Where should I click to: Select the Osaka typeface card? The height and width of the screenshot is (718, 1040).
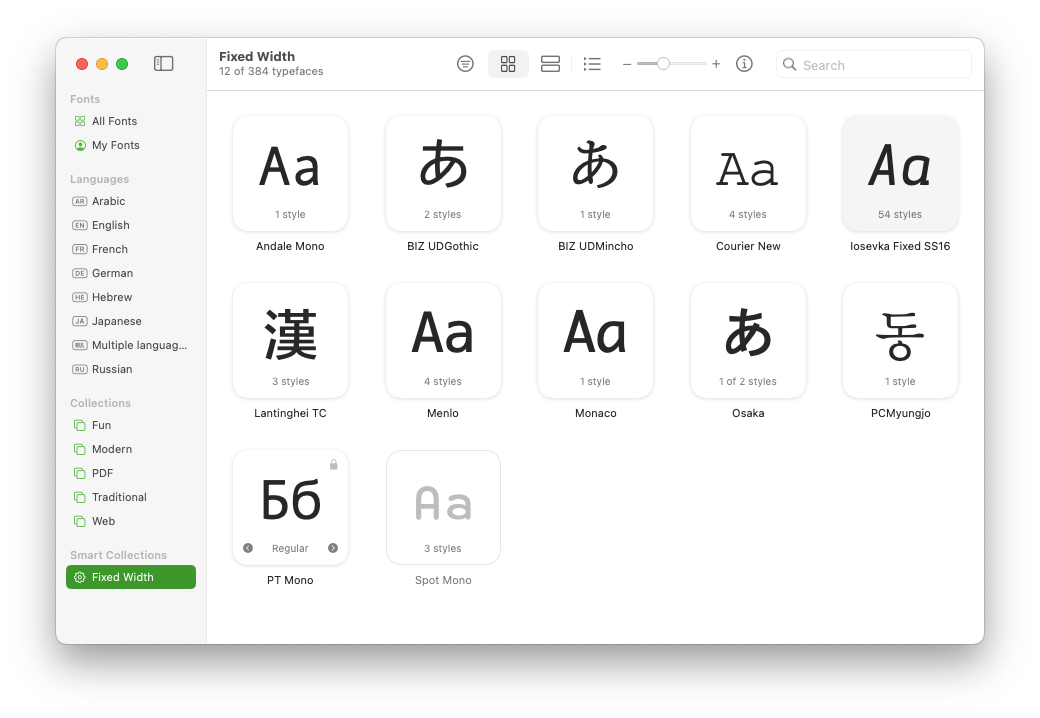click(x=748, y=341)
